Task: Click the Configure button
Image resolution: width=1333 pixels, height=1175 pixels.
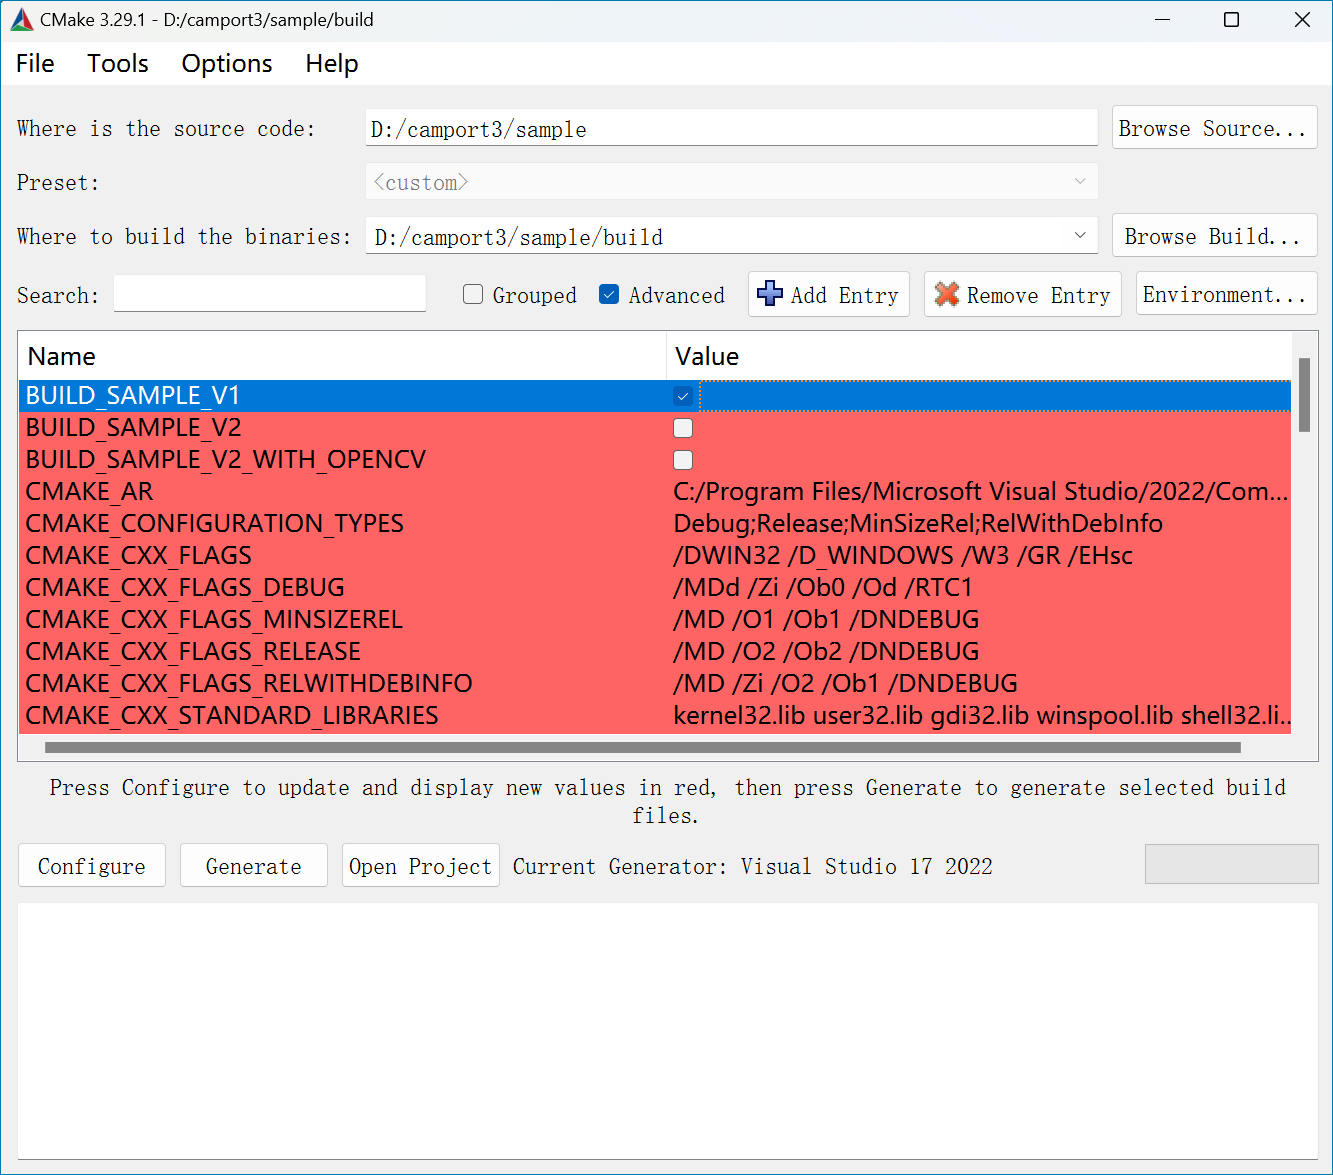Action: click(92, 865)
